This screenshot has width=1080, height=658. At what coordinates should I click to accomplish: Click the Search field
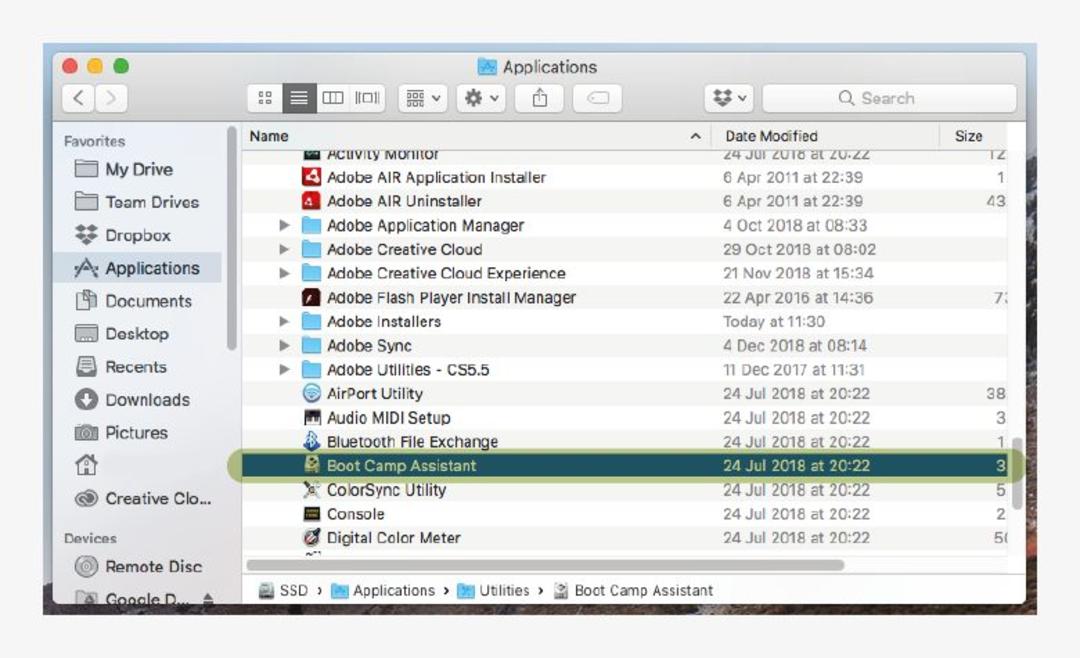pos(889,99)
